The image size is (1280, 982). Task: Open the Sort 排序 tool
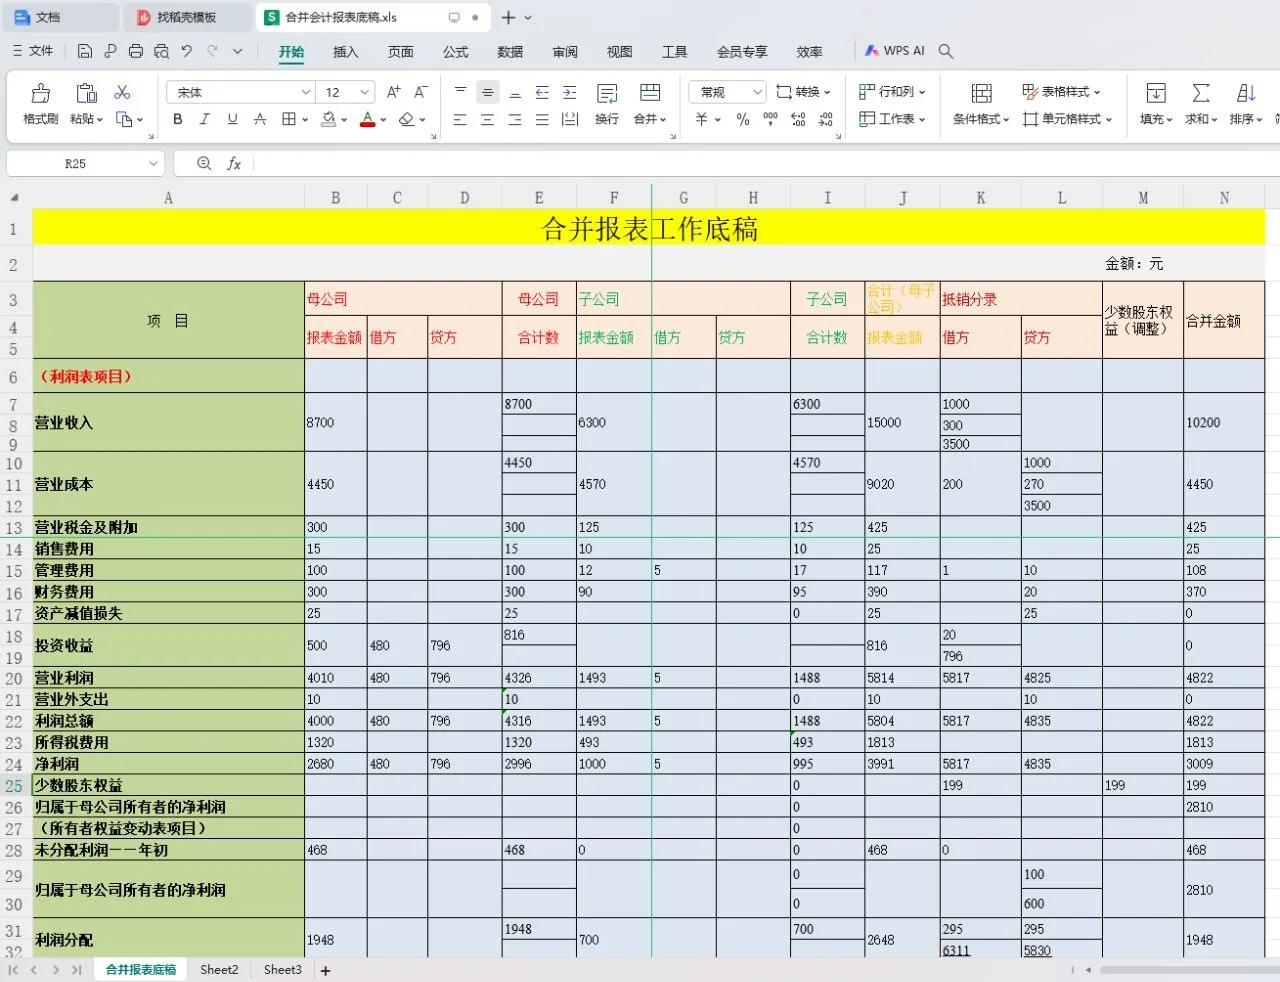point(1246,103)
